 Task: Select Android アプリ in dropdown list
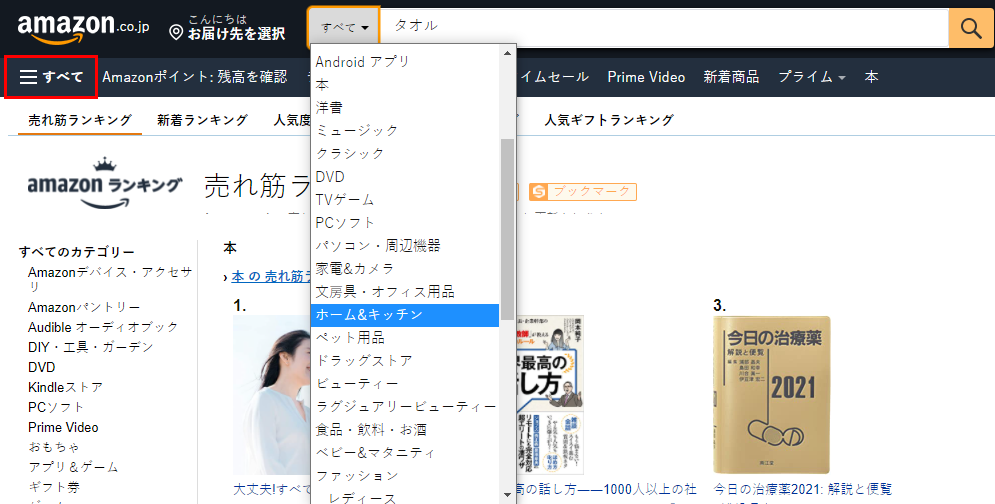tap(405, 62)
